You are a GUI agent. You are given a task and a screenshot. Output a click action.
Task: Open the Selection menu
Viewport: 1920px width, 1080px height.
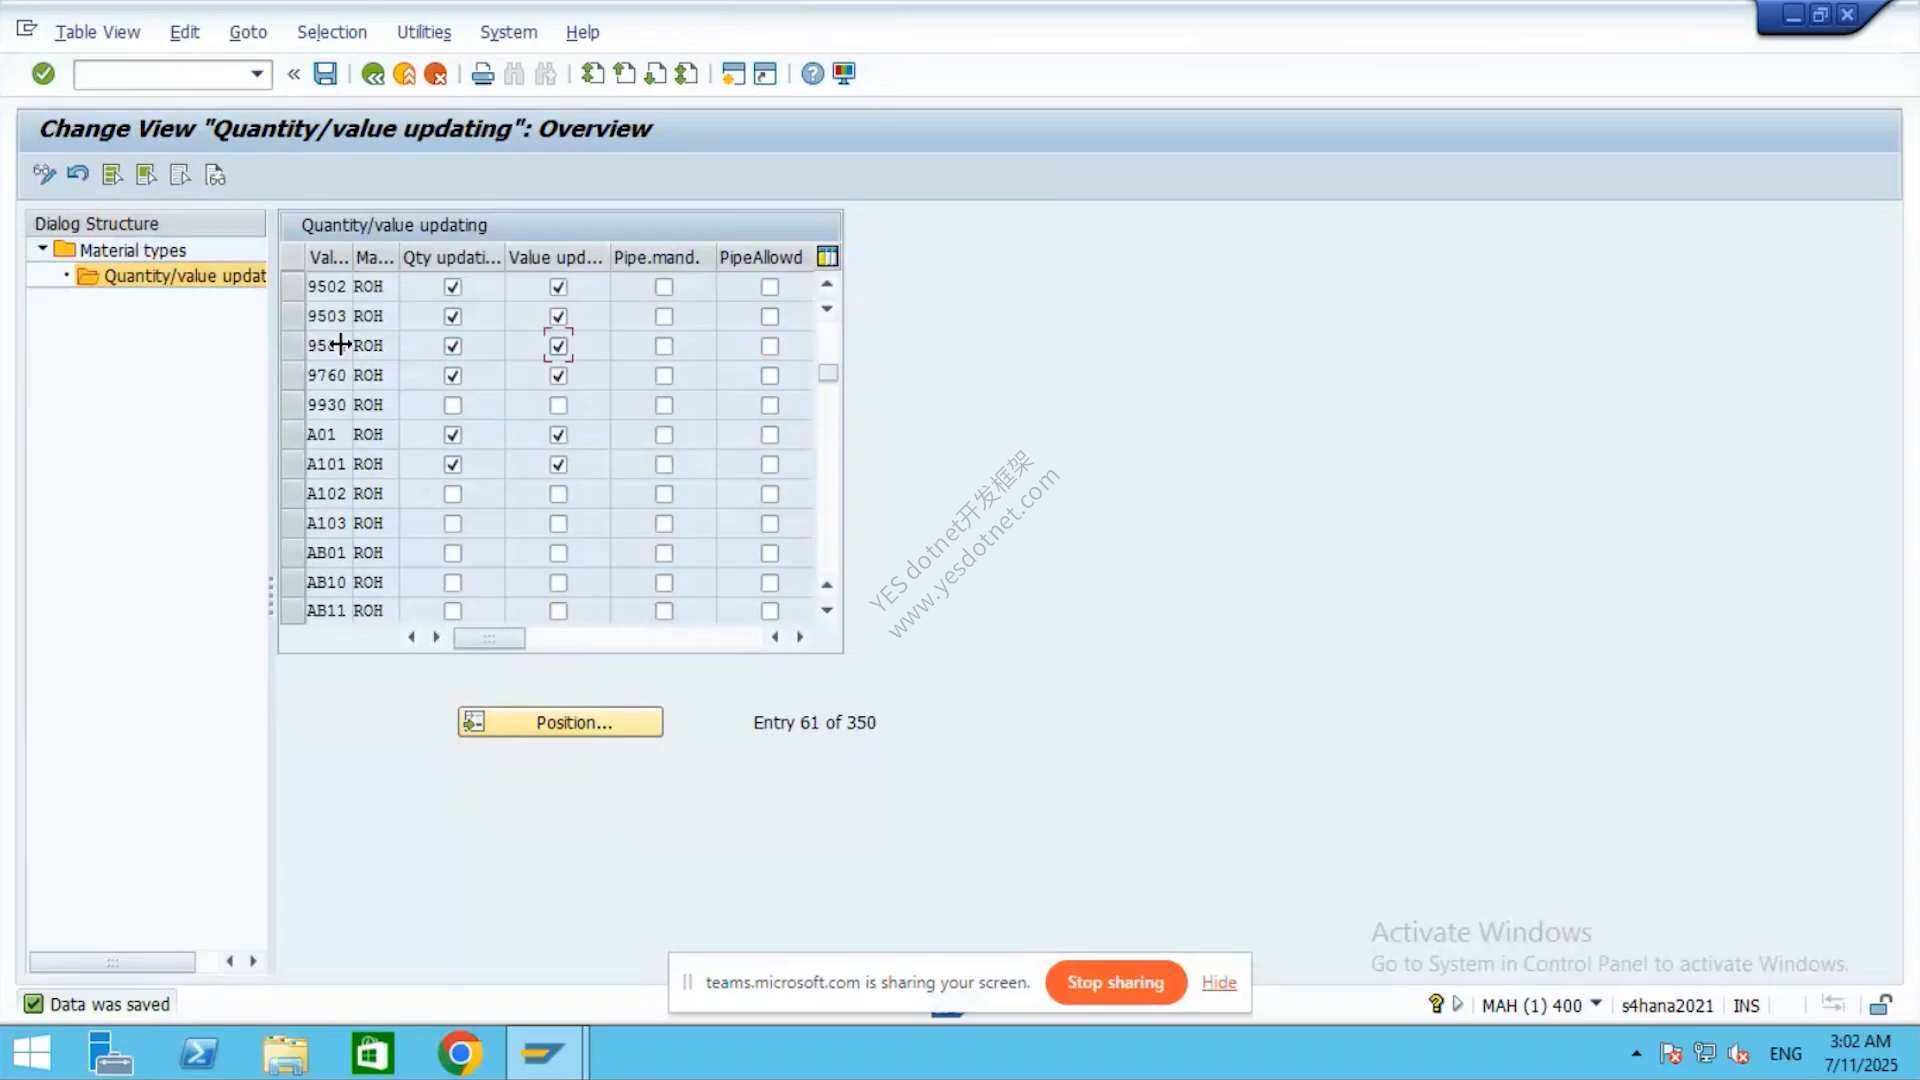(332, 32)
